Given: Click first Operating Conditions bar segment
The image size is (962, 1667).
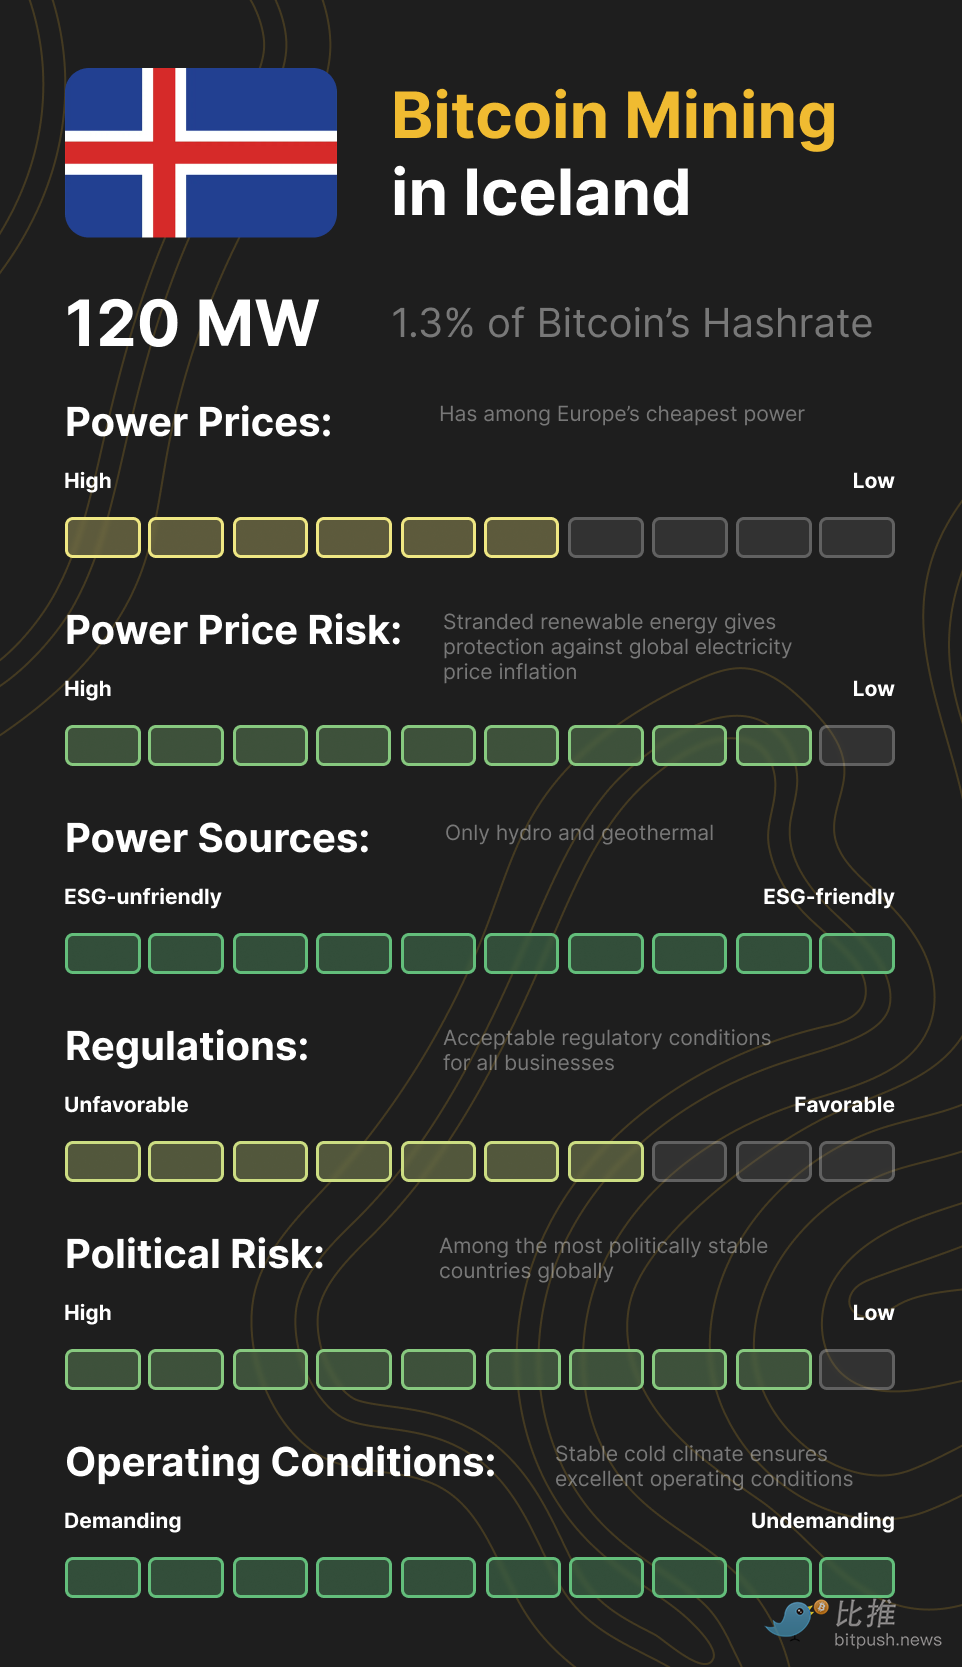Looking at the screenshot, I should pyautogui.click(x=103, y=1578).
